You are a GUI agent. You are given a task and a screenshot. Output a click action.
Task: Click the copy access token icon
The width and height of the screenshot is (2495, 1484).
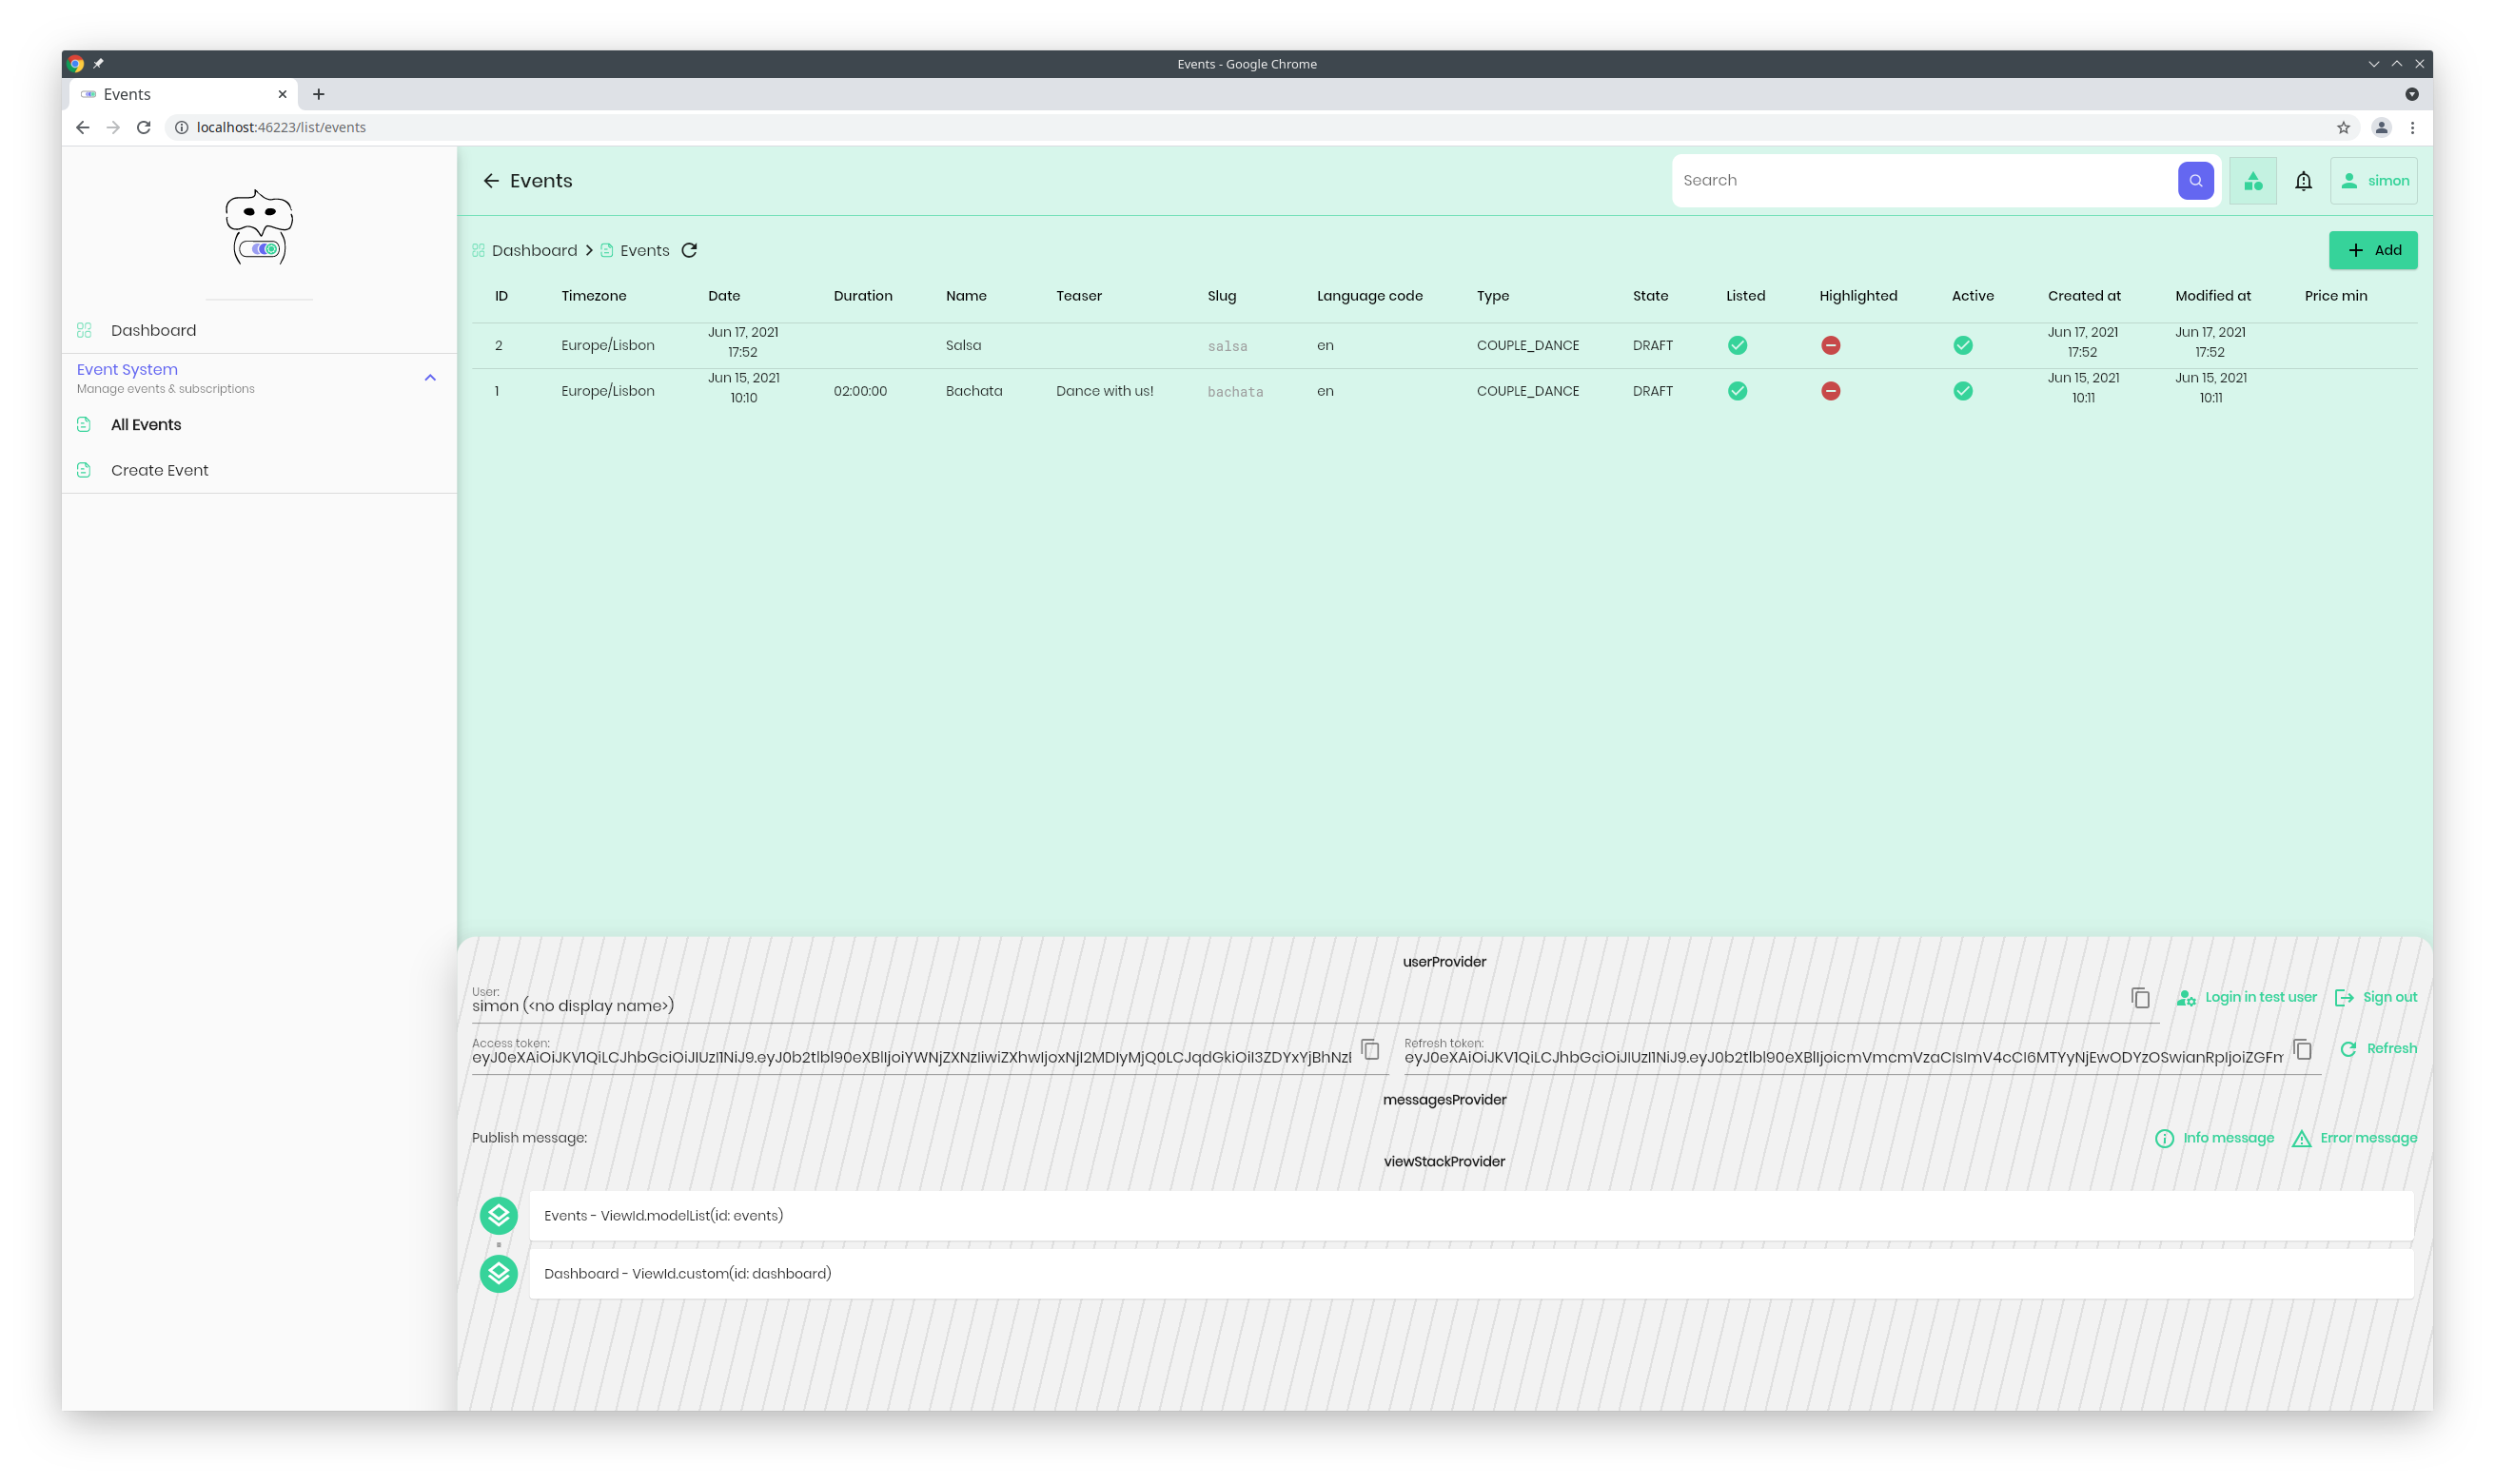tap(1371, 1049)
